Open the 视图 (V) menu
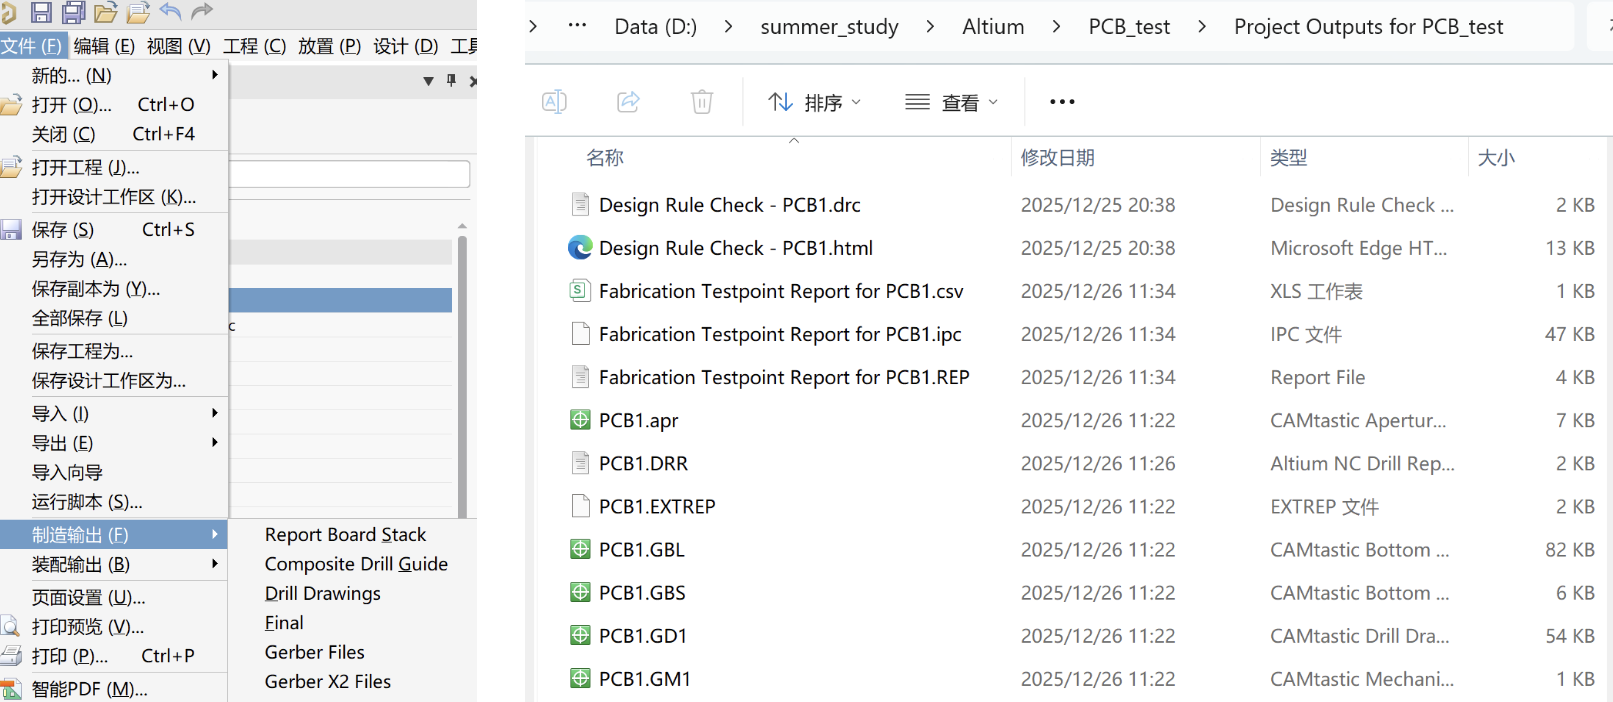Image resolution: width=1613 pixels, height=702 pixels. (178, 46)
